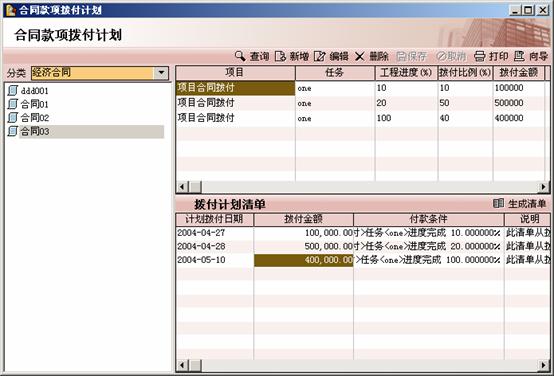Viewport: 554px width, 376px height.
Task: Click the 400000 amount cell
Action: [x=519, y=118]
